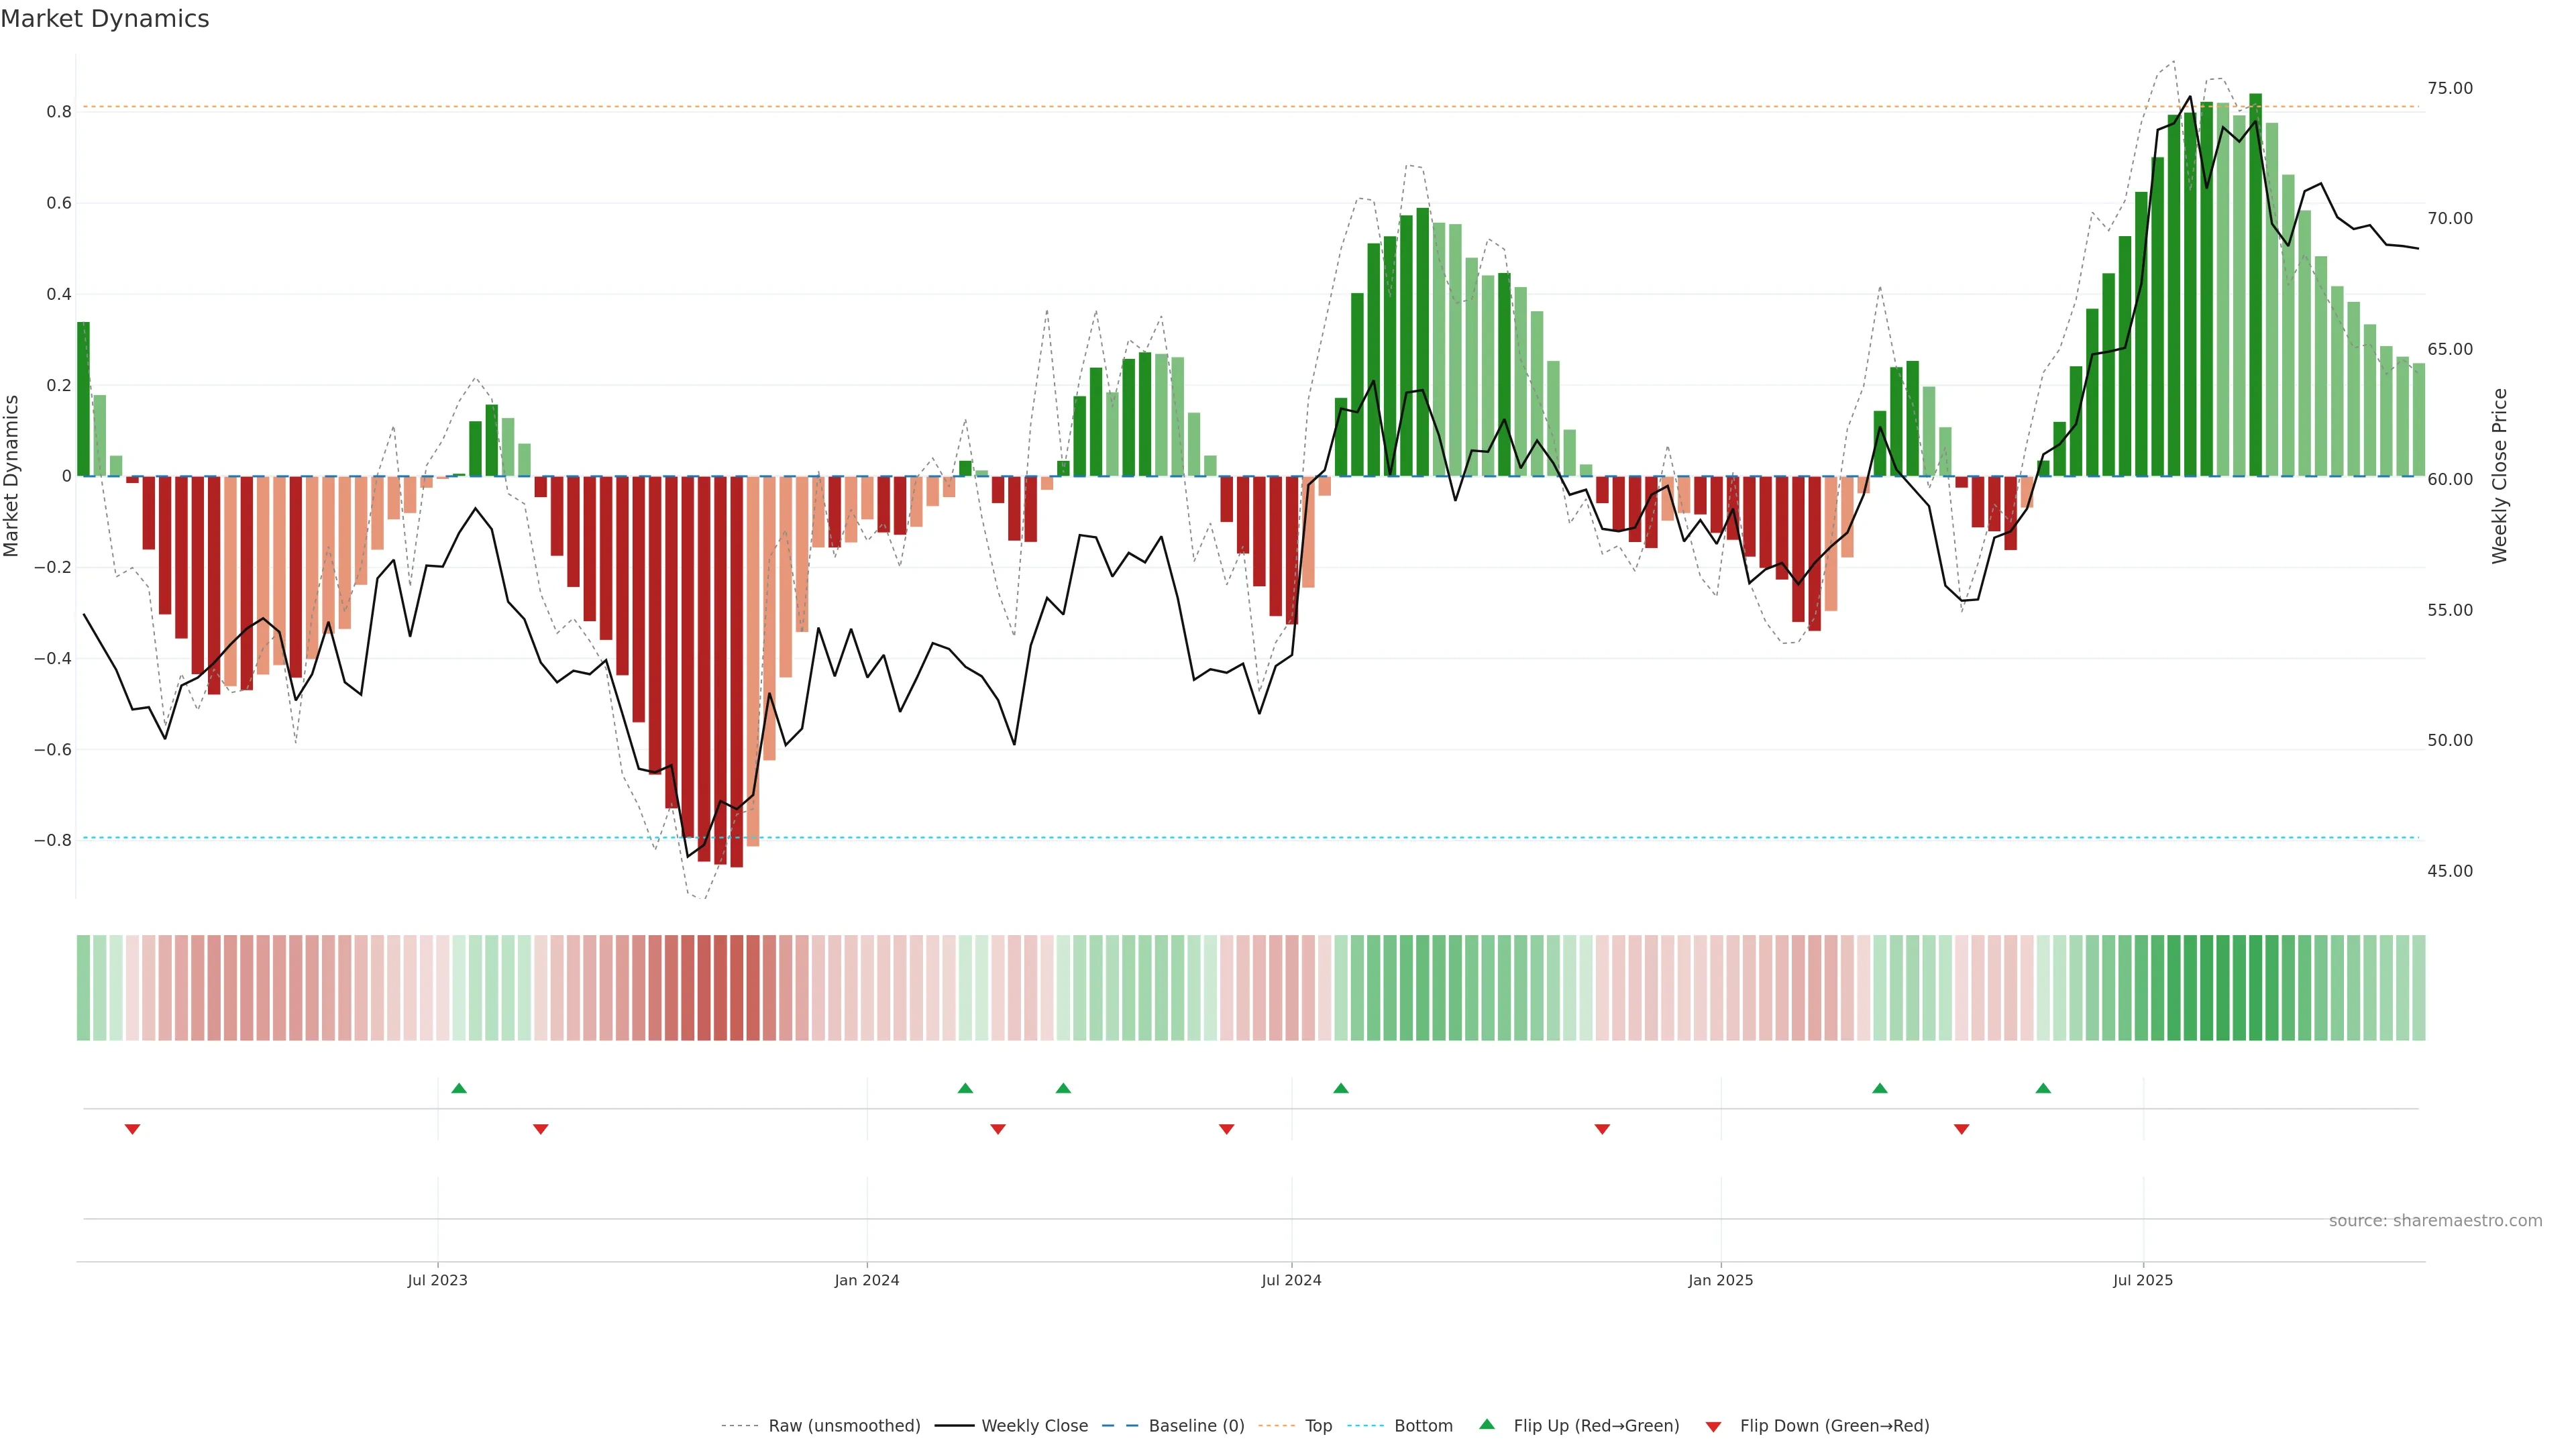This screenshot has height=1449, width=2576.
Task: Click the red flip-down triangle between Jul 2024 and Jan 2025
Action: [x=1602, y=1129]
